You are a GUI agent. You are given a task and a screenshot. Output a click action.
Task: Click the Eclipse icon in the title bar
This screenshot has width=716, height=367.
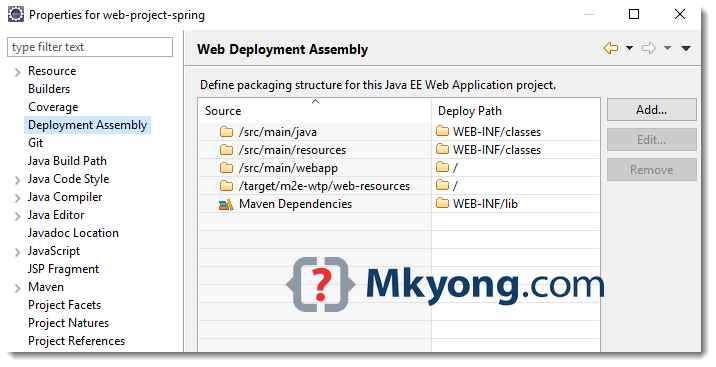coord(16,14)
